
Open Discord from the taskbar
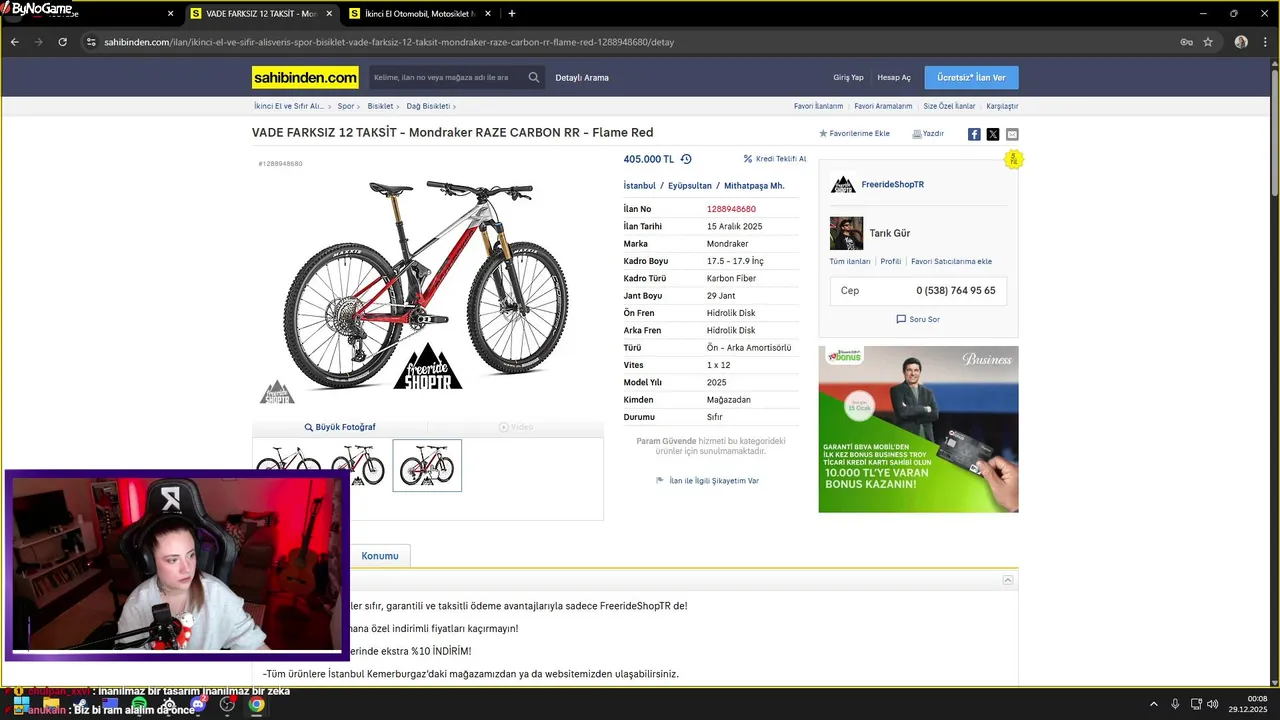coord(197,704)
